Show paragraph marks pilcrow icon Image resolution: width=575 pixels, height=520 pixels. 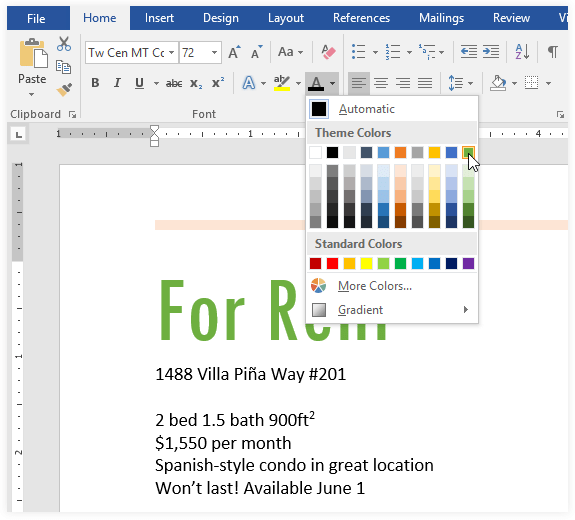click(x=553, y=52)
